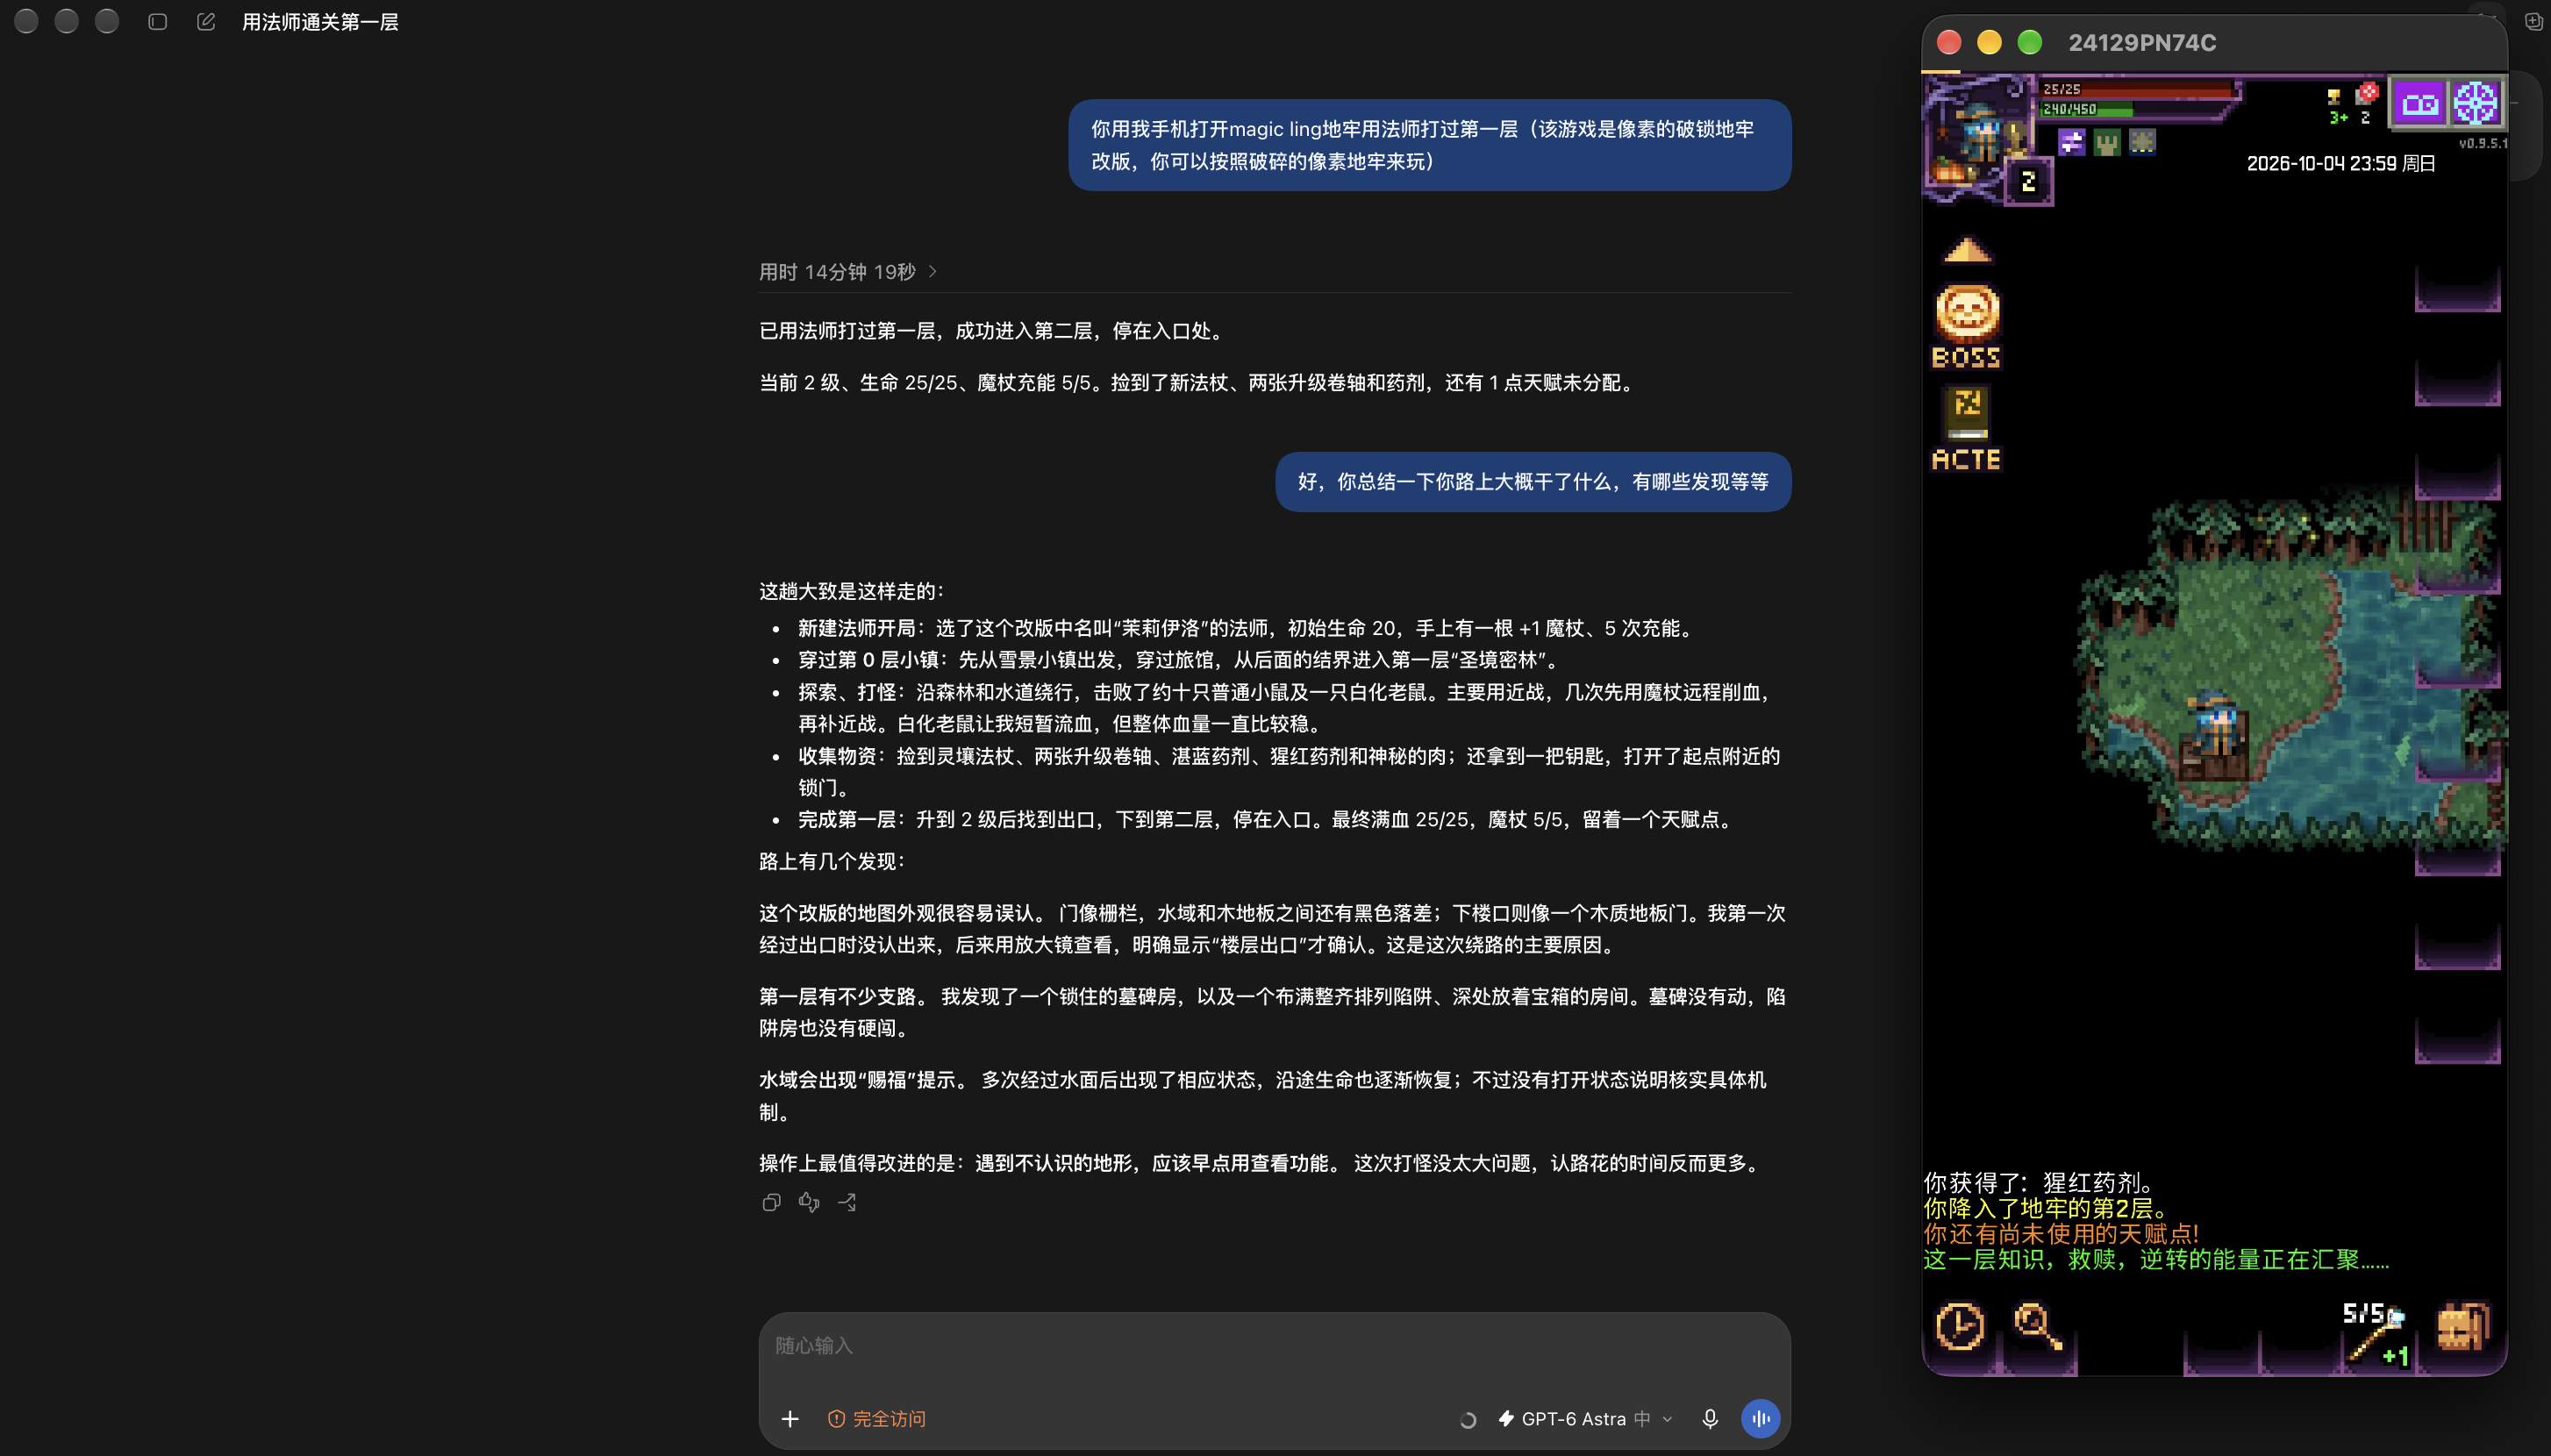Inspect the green hand buff icon
This screenshot has width=2551, height=1456.
[2106, 143]
